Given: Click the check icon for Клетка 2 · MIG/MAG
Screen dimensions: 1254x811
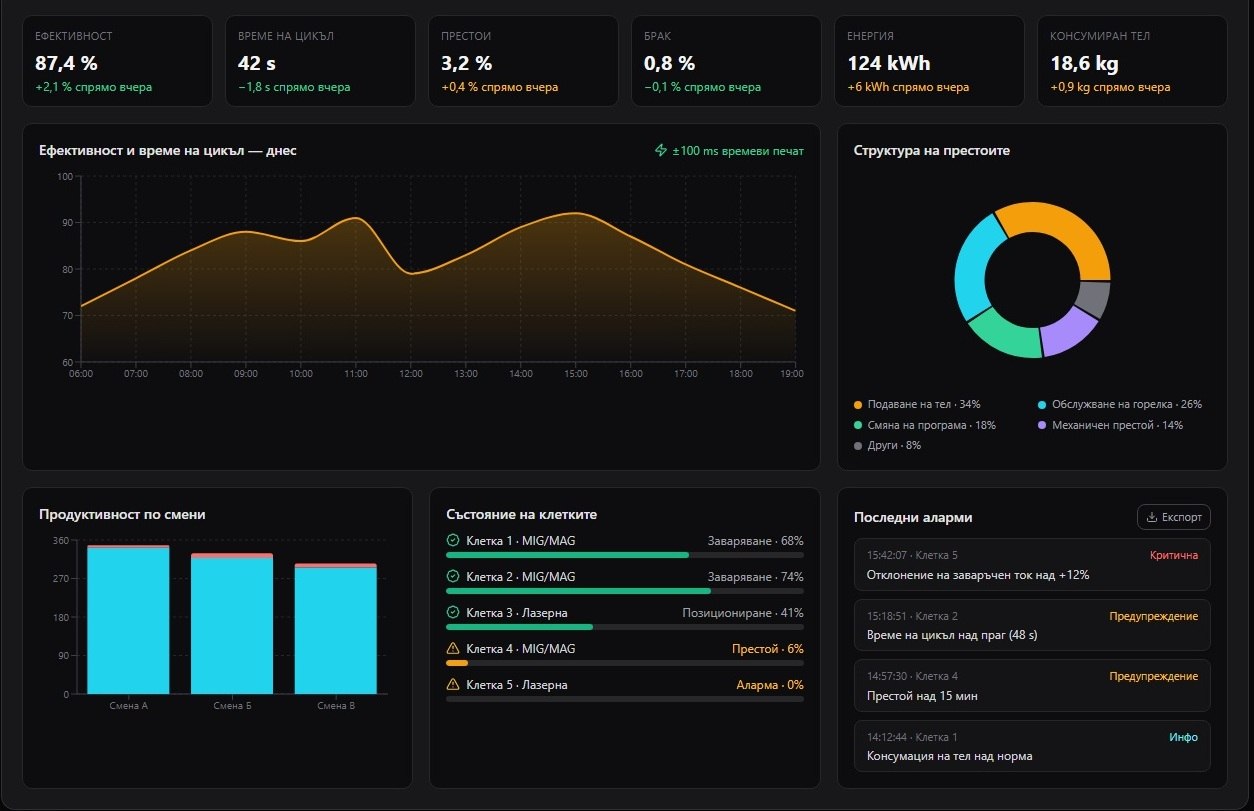Looking at the screenshot, I should tap(453, 577).
